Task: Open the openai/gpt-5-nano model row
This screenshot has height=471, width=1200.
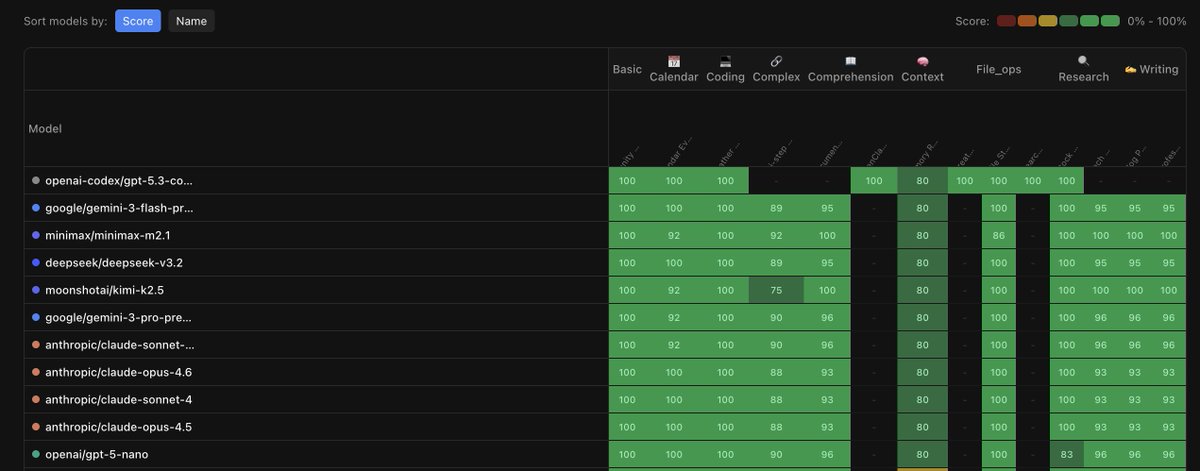Action: coord(316,454)
